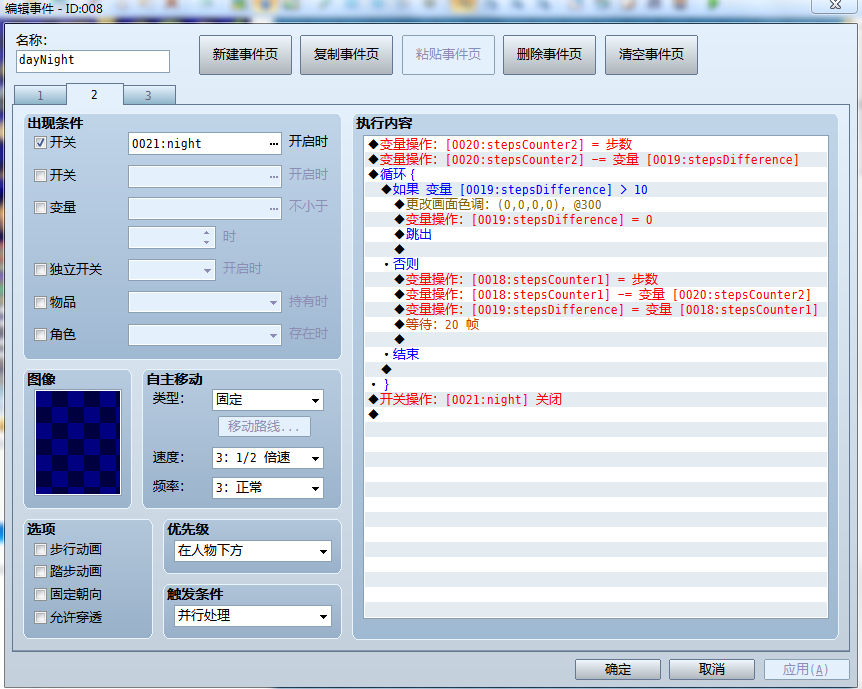
Task: Open event page tab 3
Action: pyautogui.click(x=148, y=95)
